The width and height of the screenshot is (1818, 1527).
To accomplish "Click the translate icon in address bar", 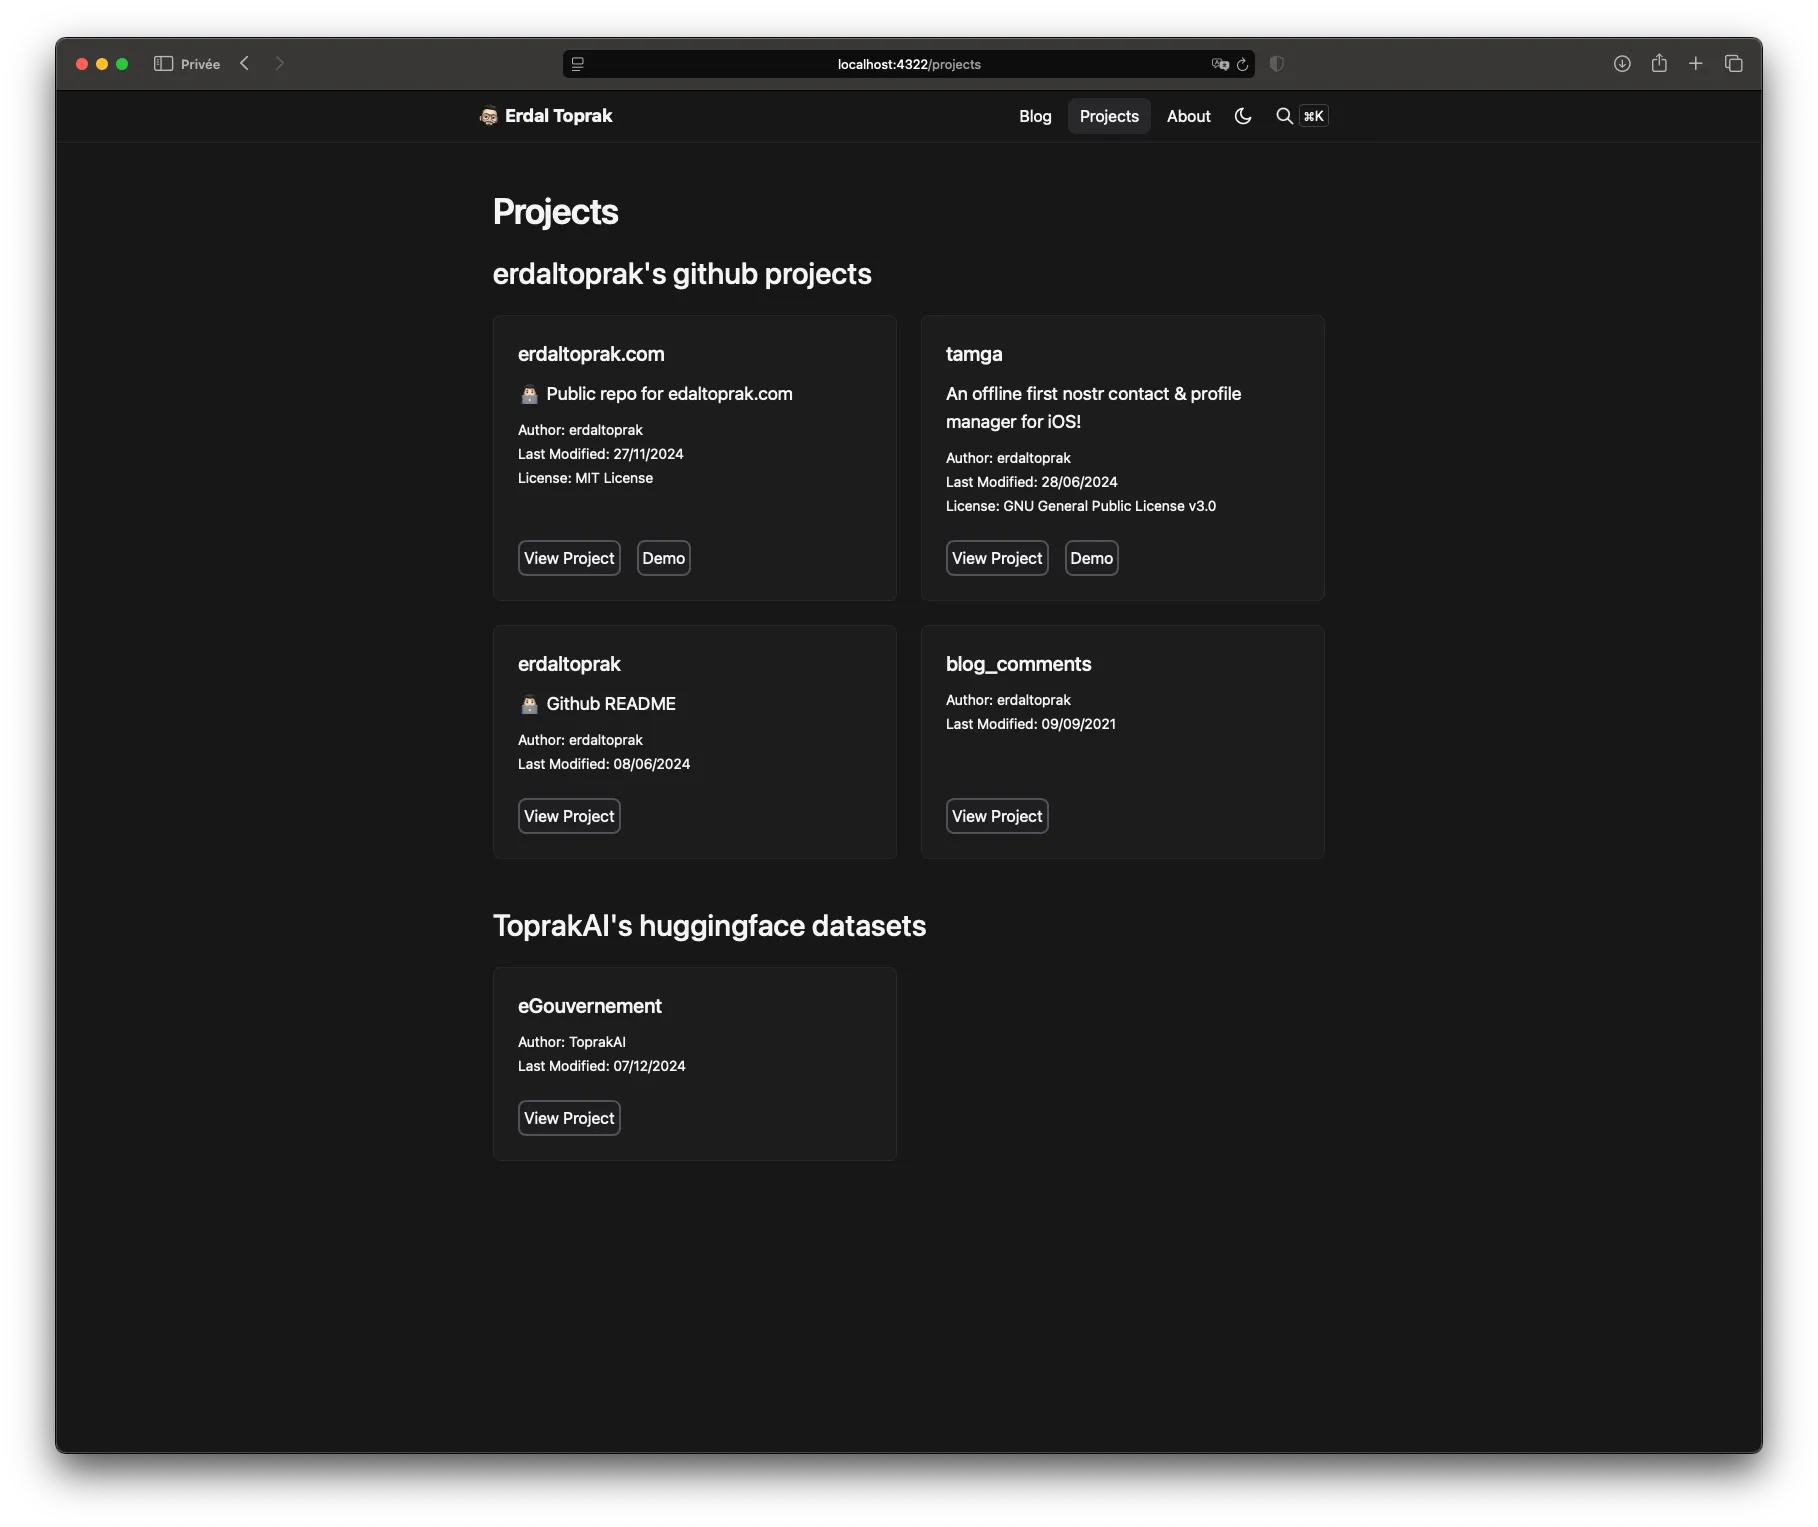I will pos(1219,64).
